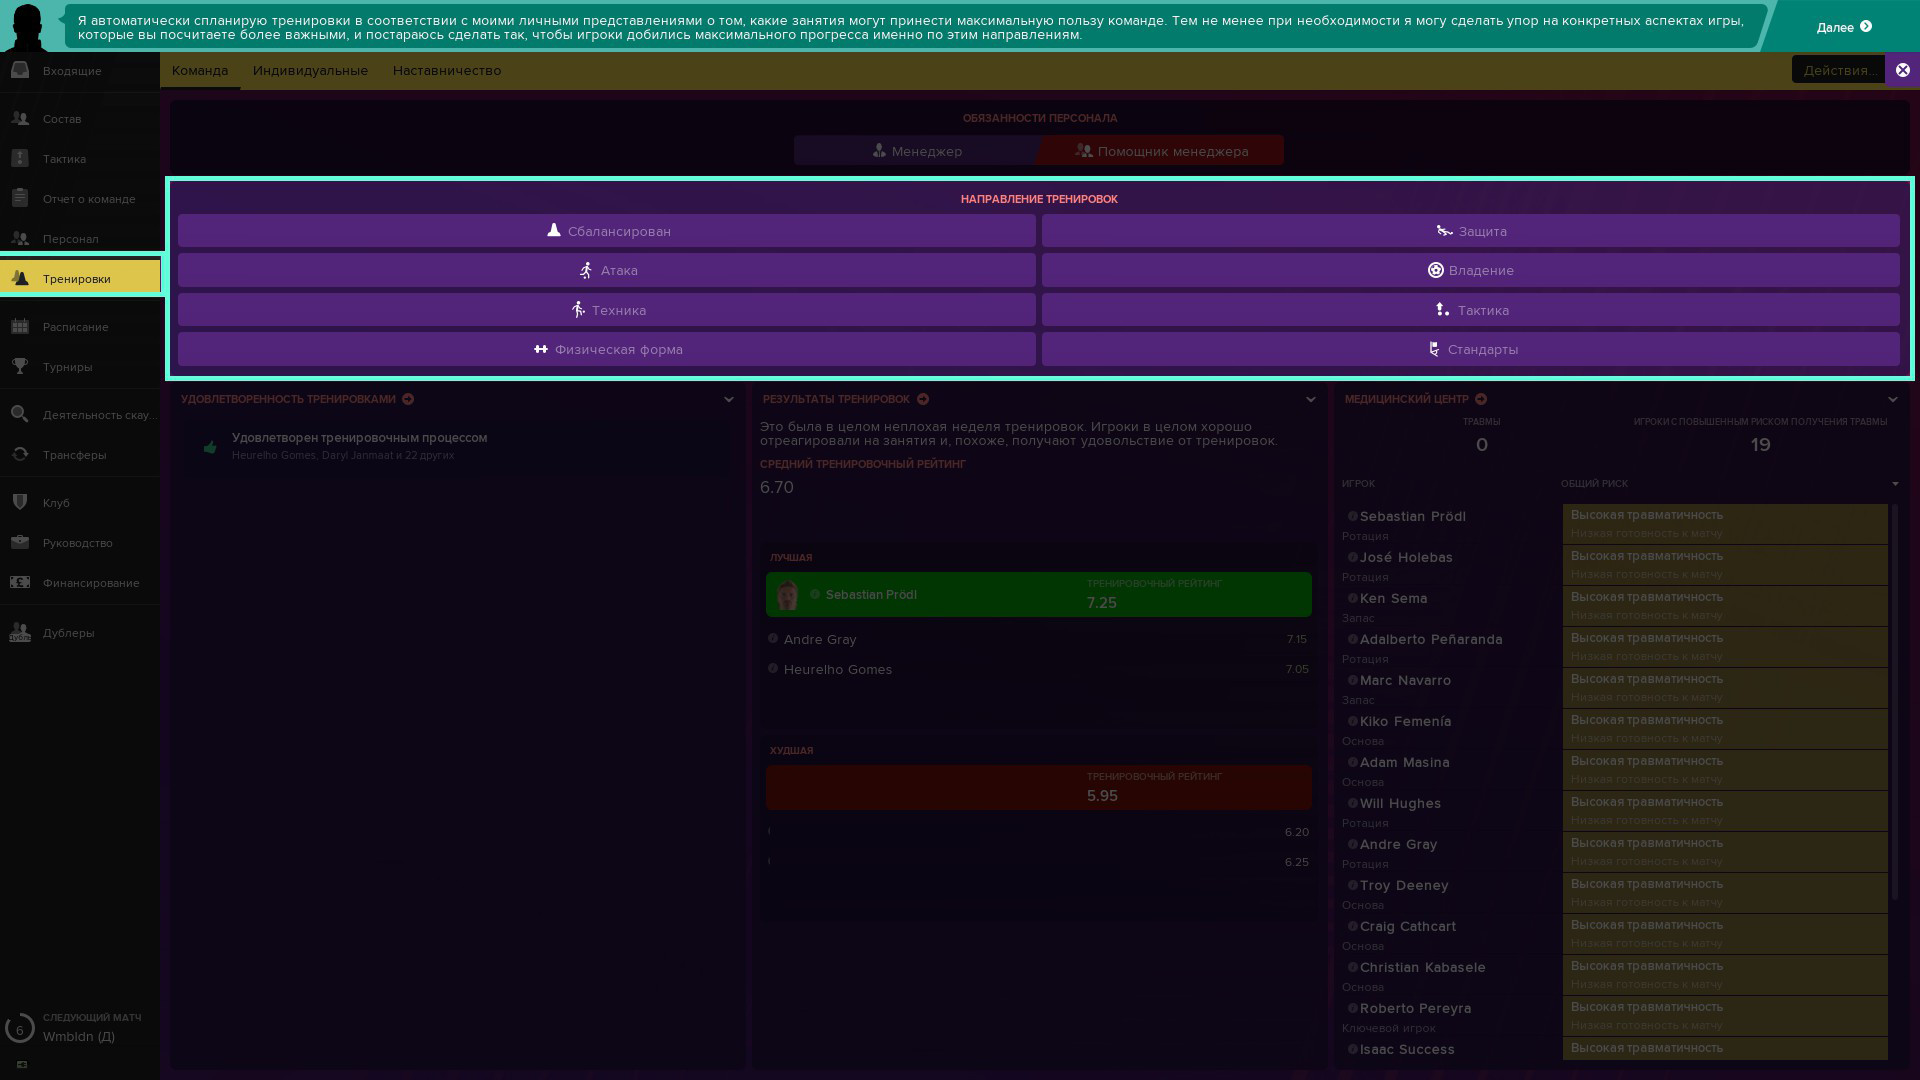Switch to the Наставничество tab
Image resolution: width=1920 pixels, height=1080 pixels.
tap(447, 70)
